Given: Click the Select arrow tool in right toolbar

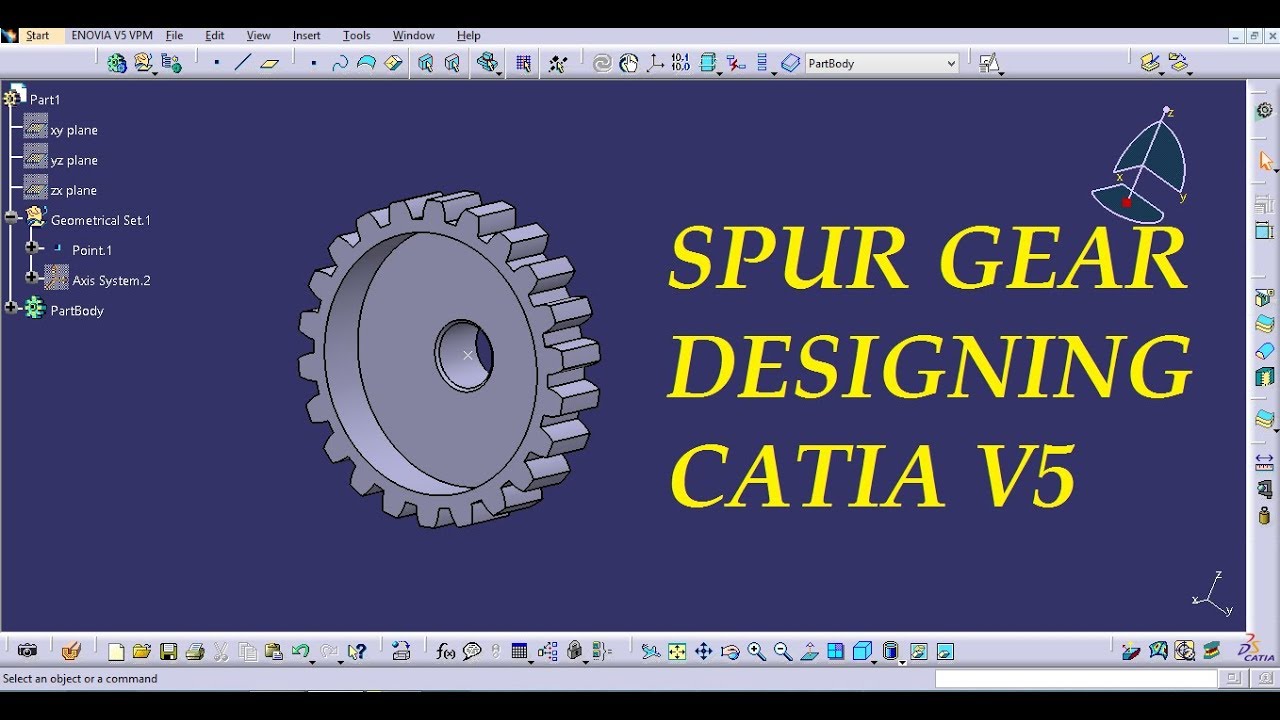Looking at the screenshot, I should [x=1264, y=161].
